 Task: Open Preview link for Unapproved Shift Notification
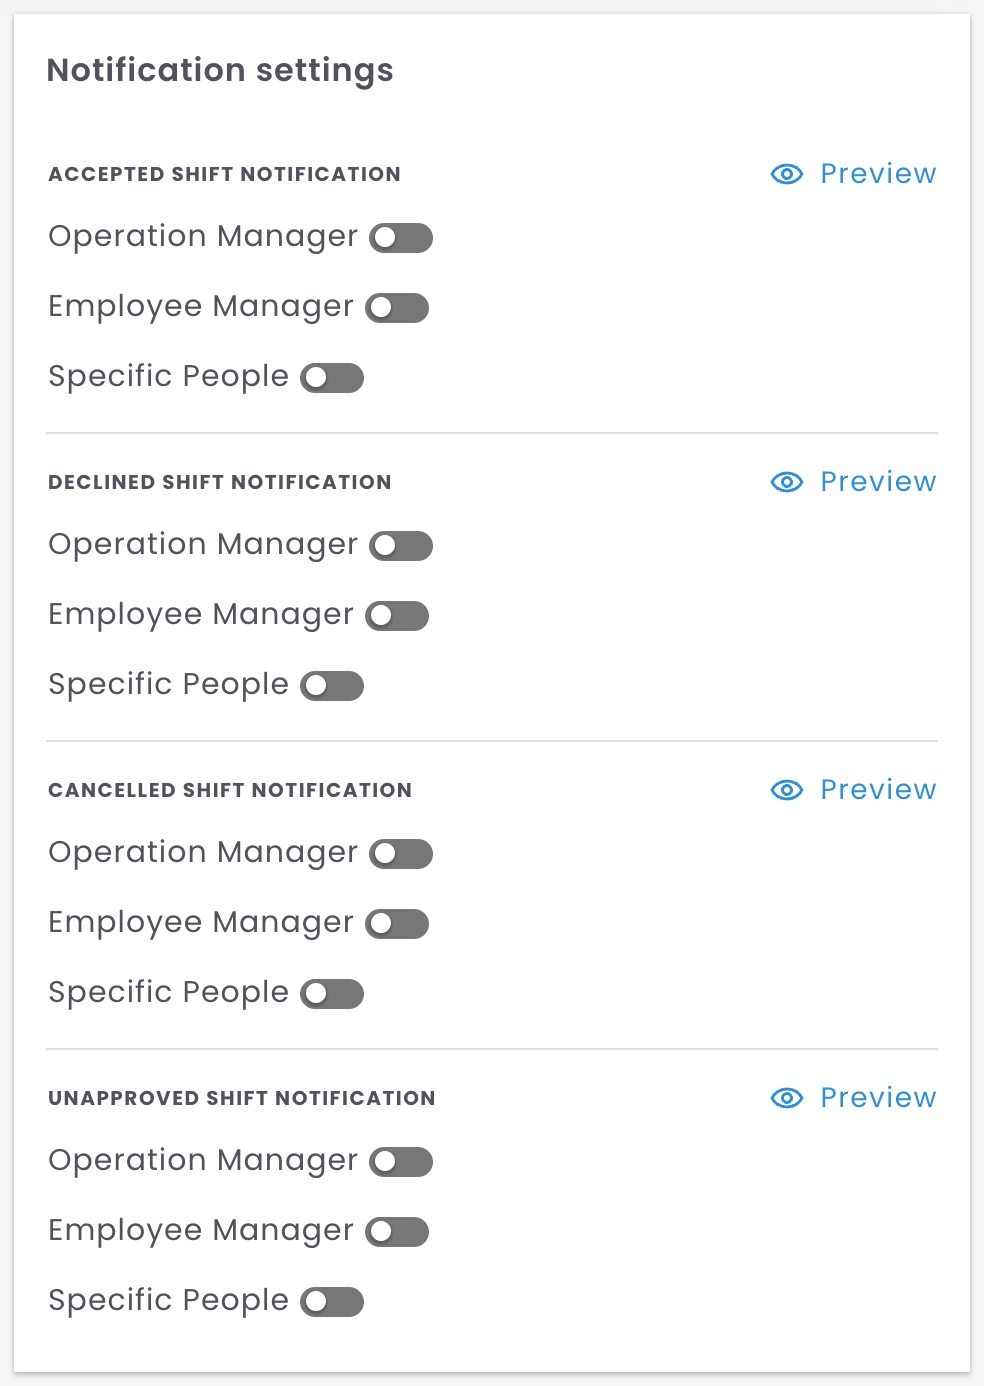[x=877, y=1098]
